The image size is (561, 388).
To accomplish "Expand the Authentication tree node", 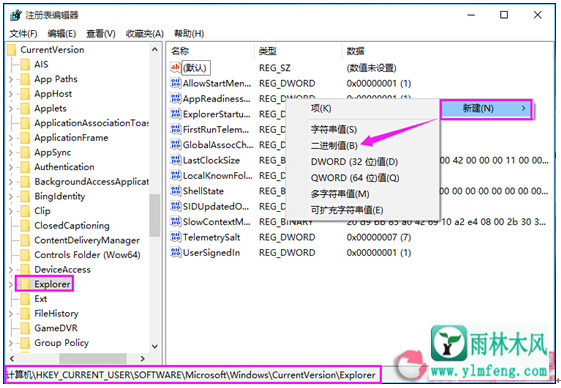I will 10,167.
